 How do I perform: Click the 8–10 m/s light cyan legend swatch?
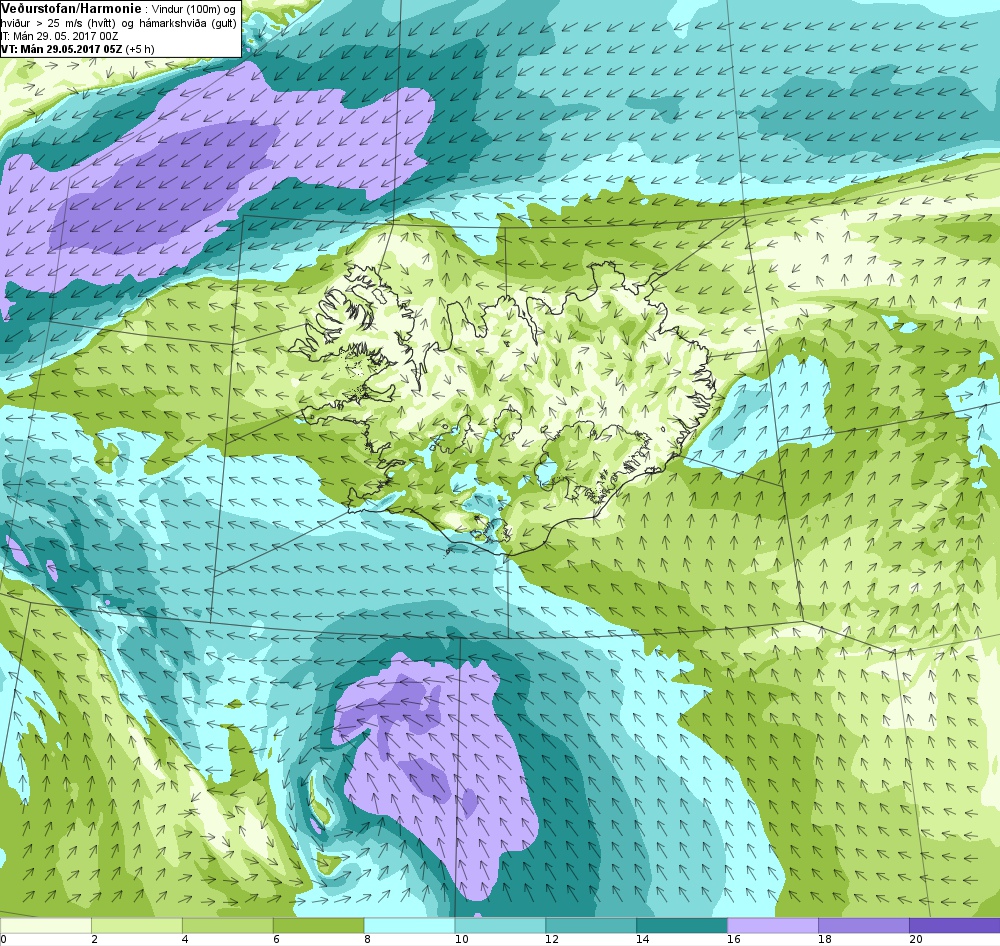409,925
